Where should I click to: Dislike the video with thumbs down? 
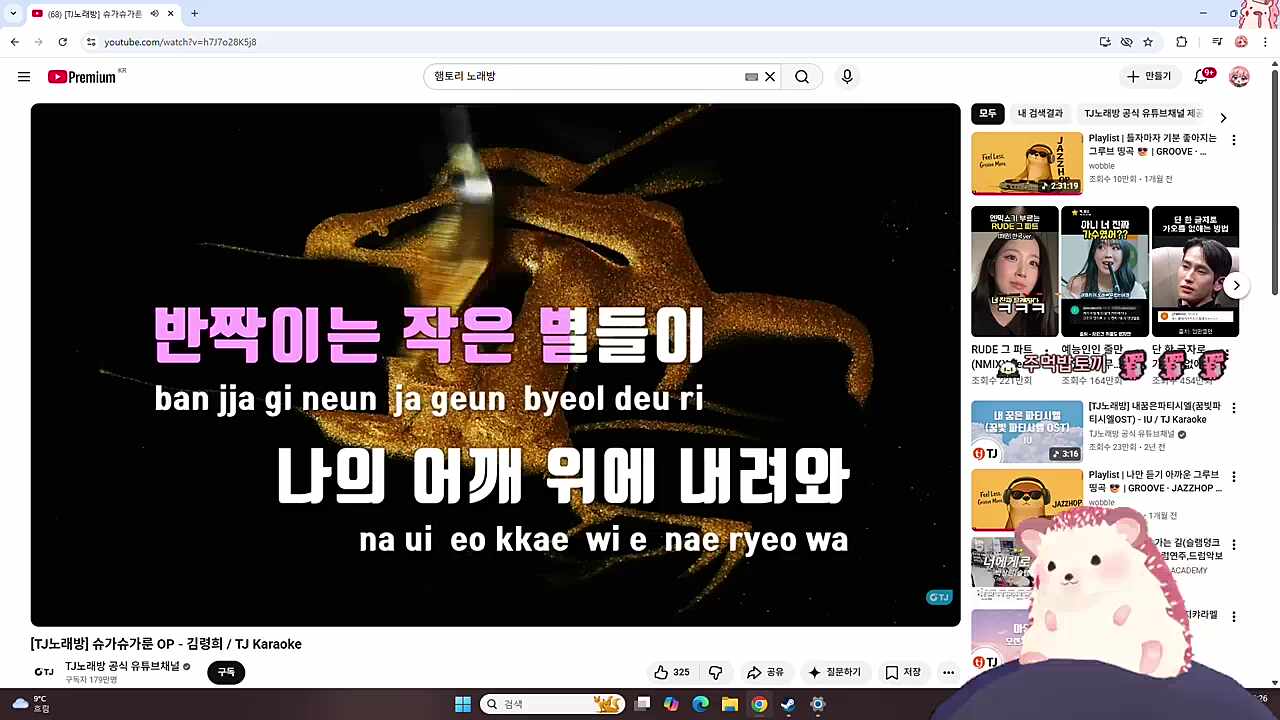point(715,673)
